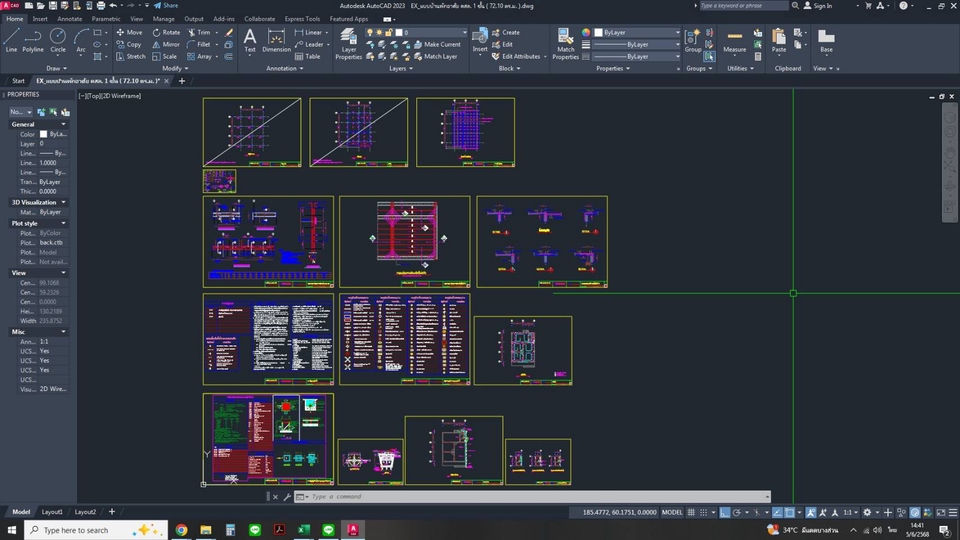Select the Circle tool
Screen dimensions: 960x540
pyautogui.click(x=58, y=40)
